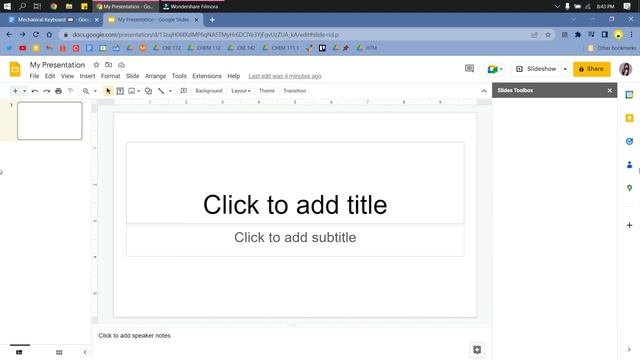Open a new browser tab
This screenshot has width=640, height=360.
click(212, 20)
